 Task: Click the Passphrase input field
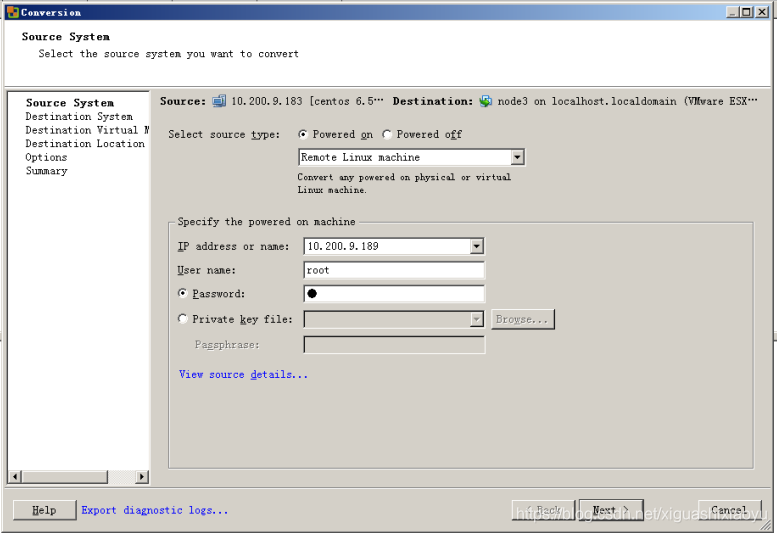(x=394, y=345)
